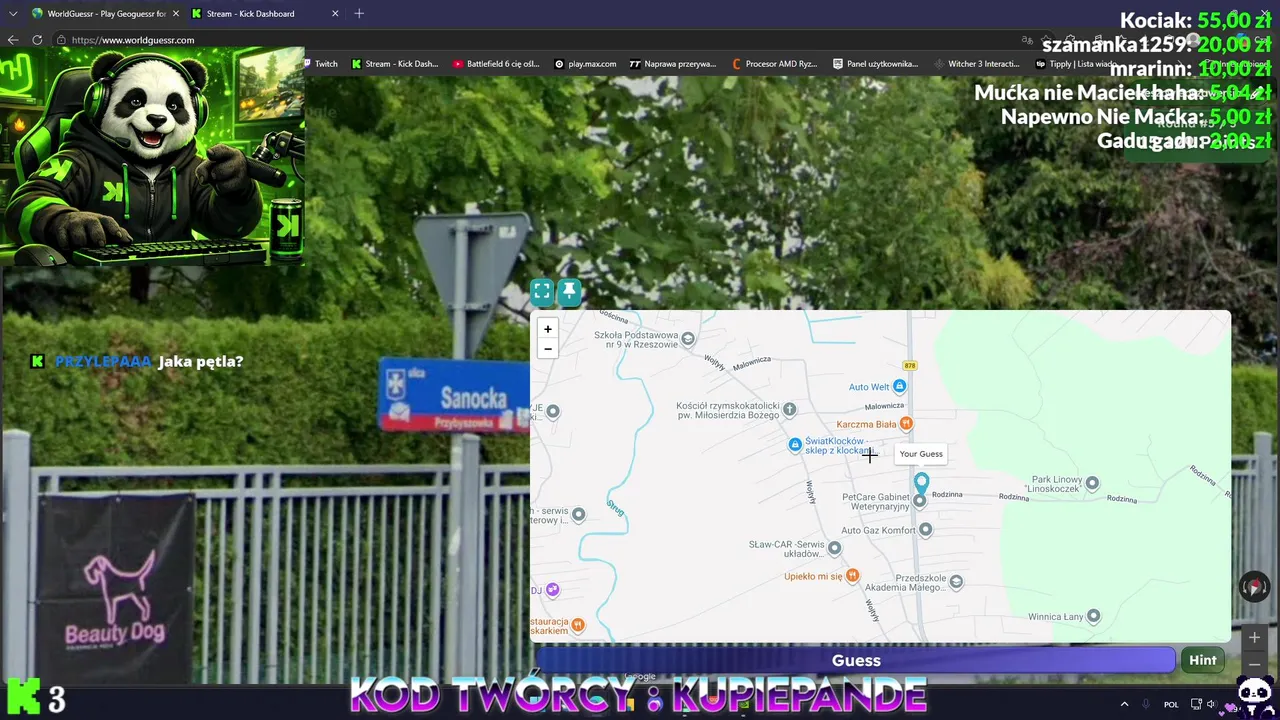Click the Karczma Biała restaurant marker

(x=906, y=424)
